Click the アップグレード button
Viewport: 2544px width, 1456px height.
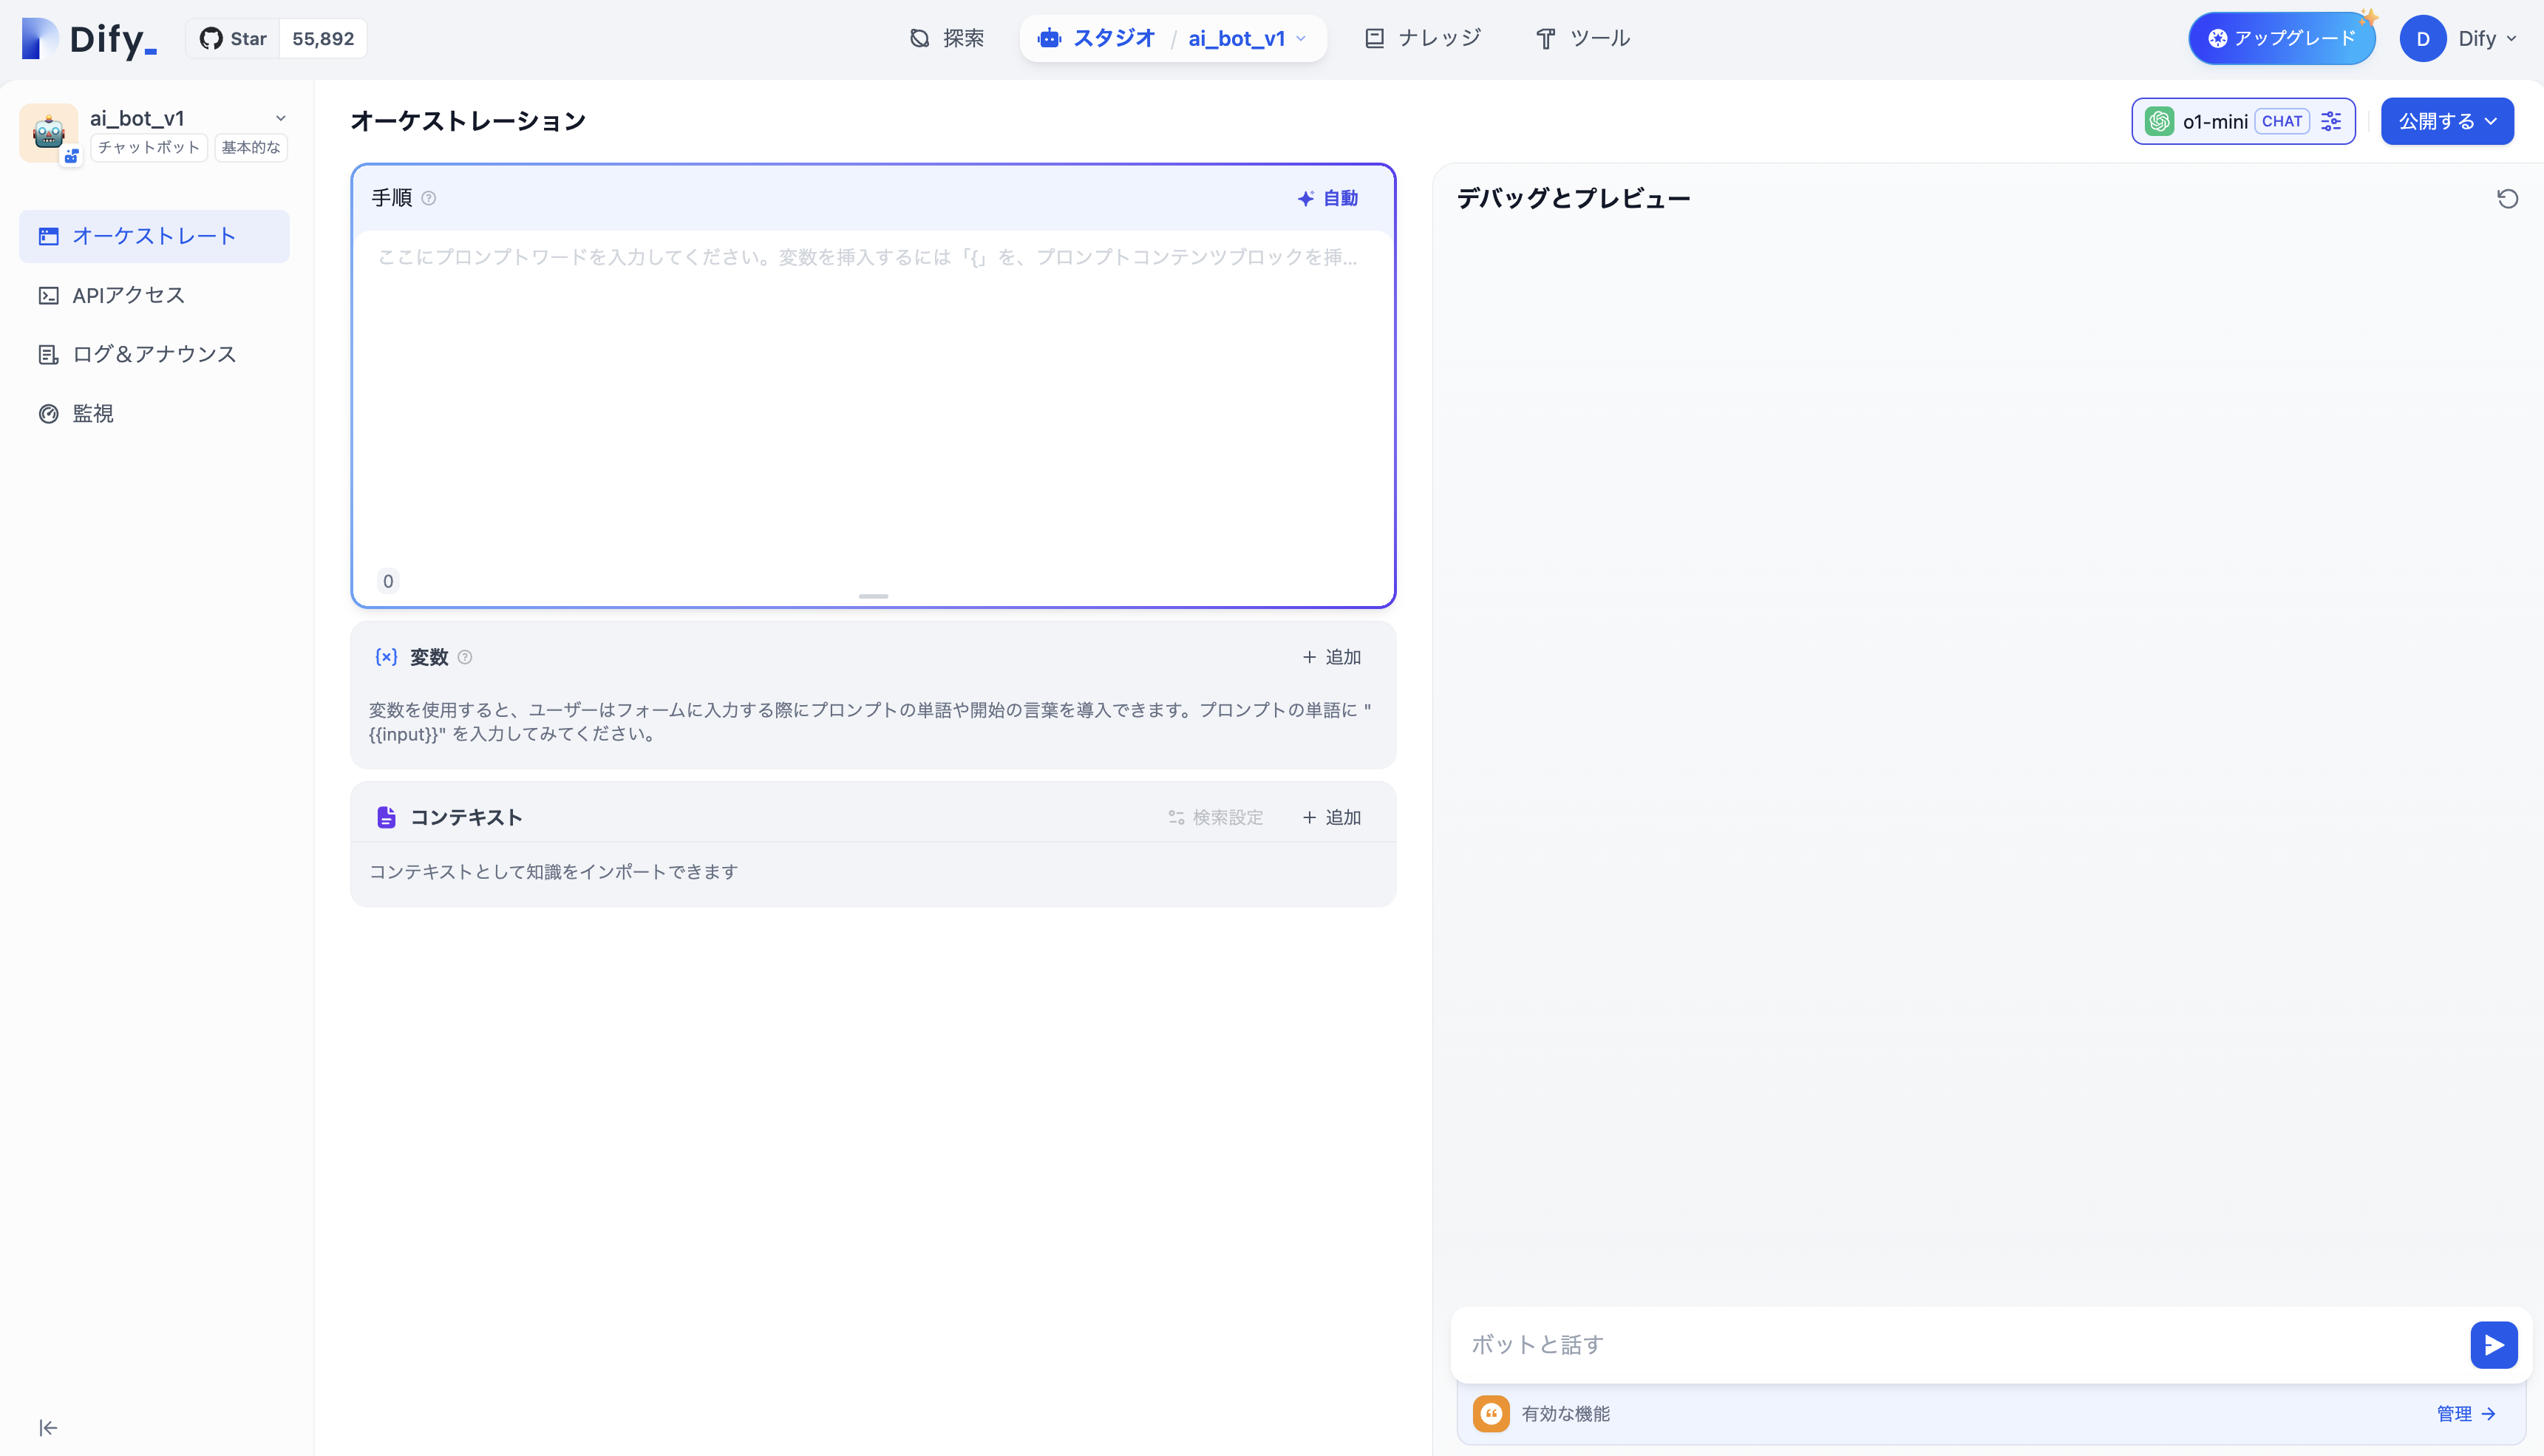click(2281, 38)
